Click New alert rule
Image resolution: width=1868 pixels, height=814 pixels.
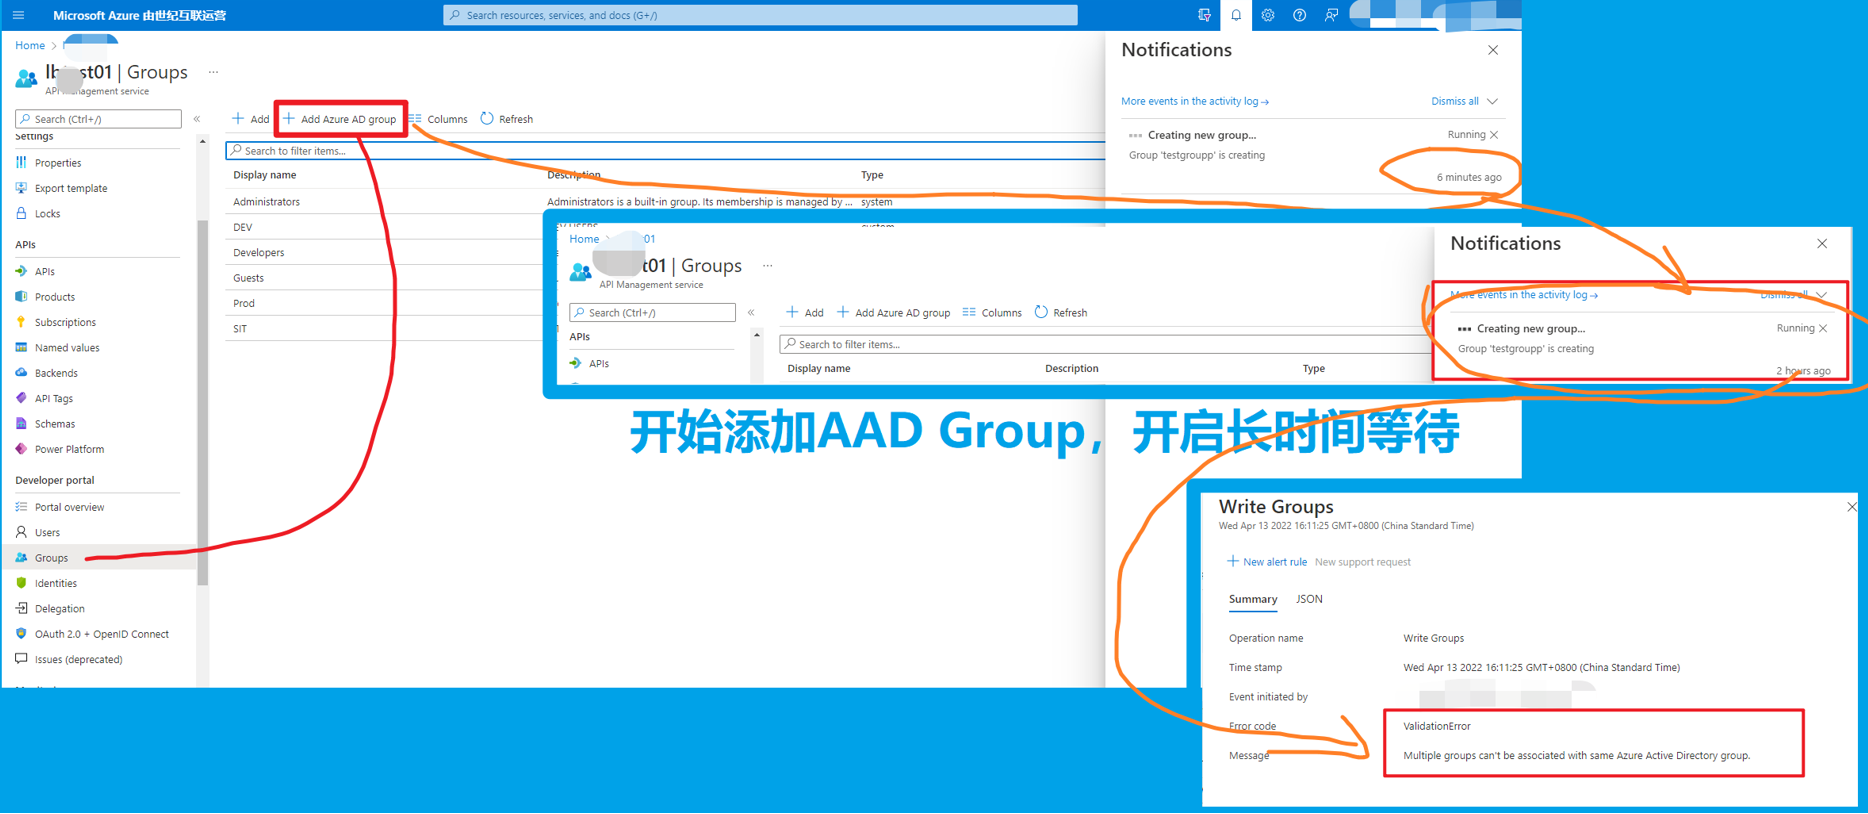coord(1267,562)
